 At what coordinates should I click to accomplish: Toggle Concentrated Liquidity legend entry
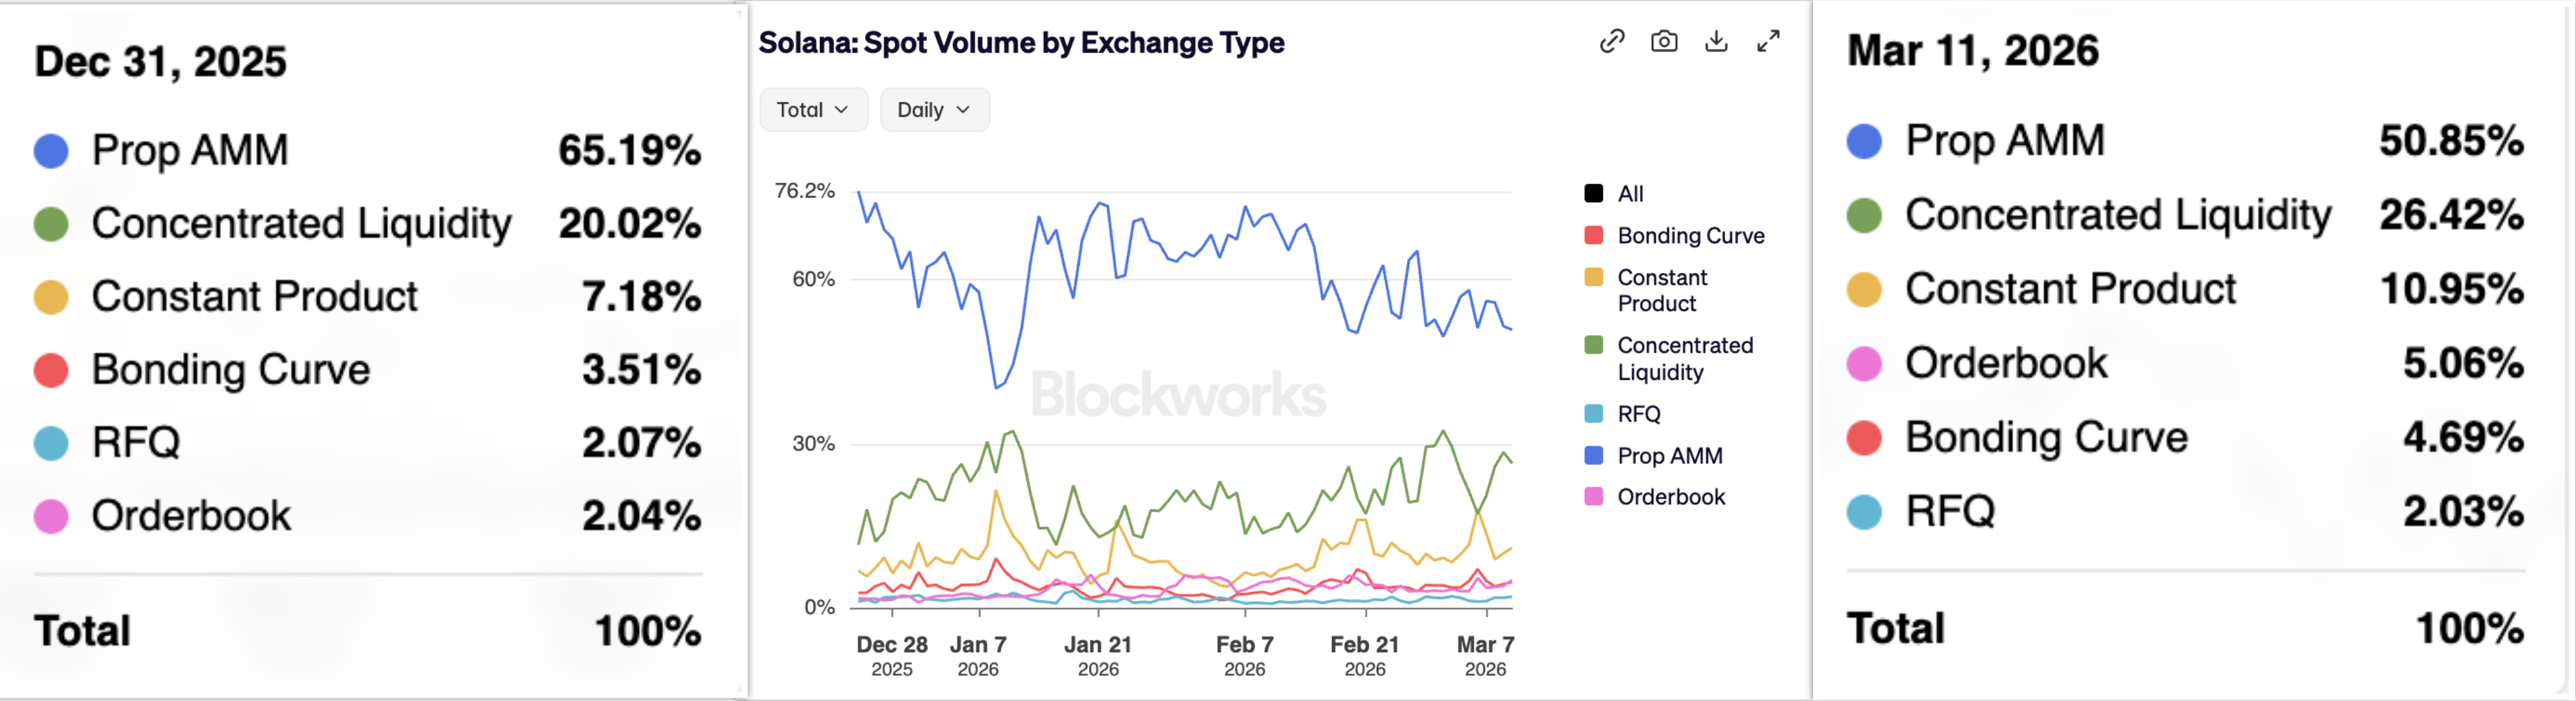coord(1684,358)
